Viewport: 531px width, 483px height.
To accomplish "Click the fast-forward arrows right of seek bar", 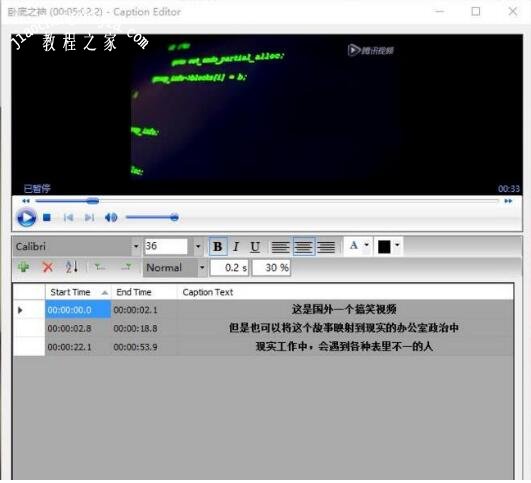I will click(x=508, y=201).
